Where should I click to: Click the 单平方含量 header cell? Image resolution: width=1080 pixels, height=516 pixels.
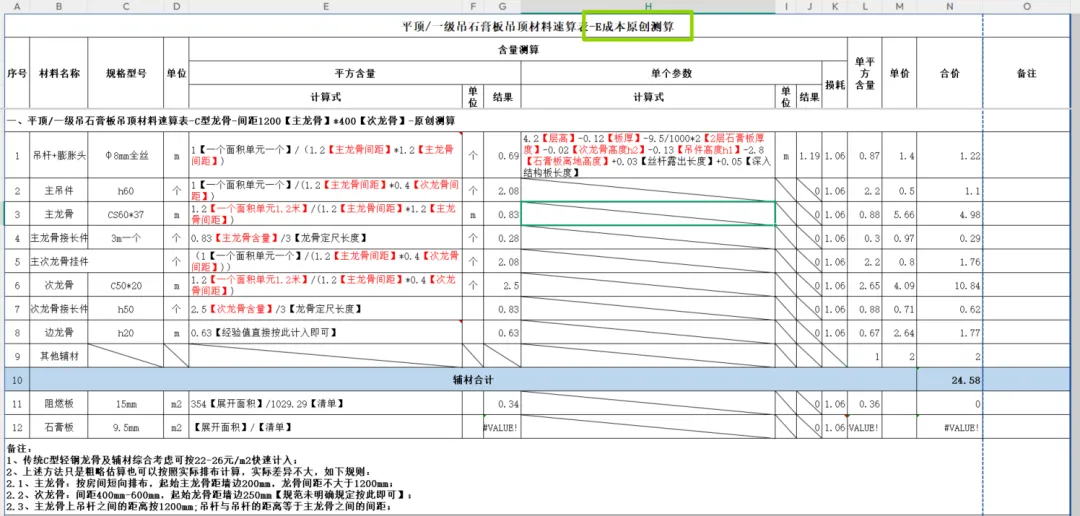[864, 74]
